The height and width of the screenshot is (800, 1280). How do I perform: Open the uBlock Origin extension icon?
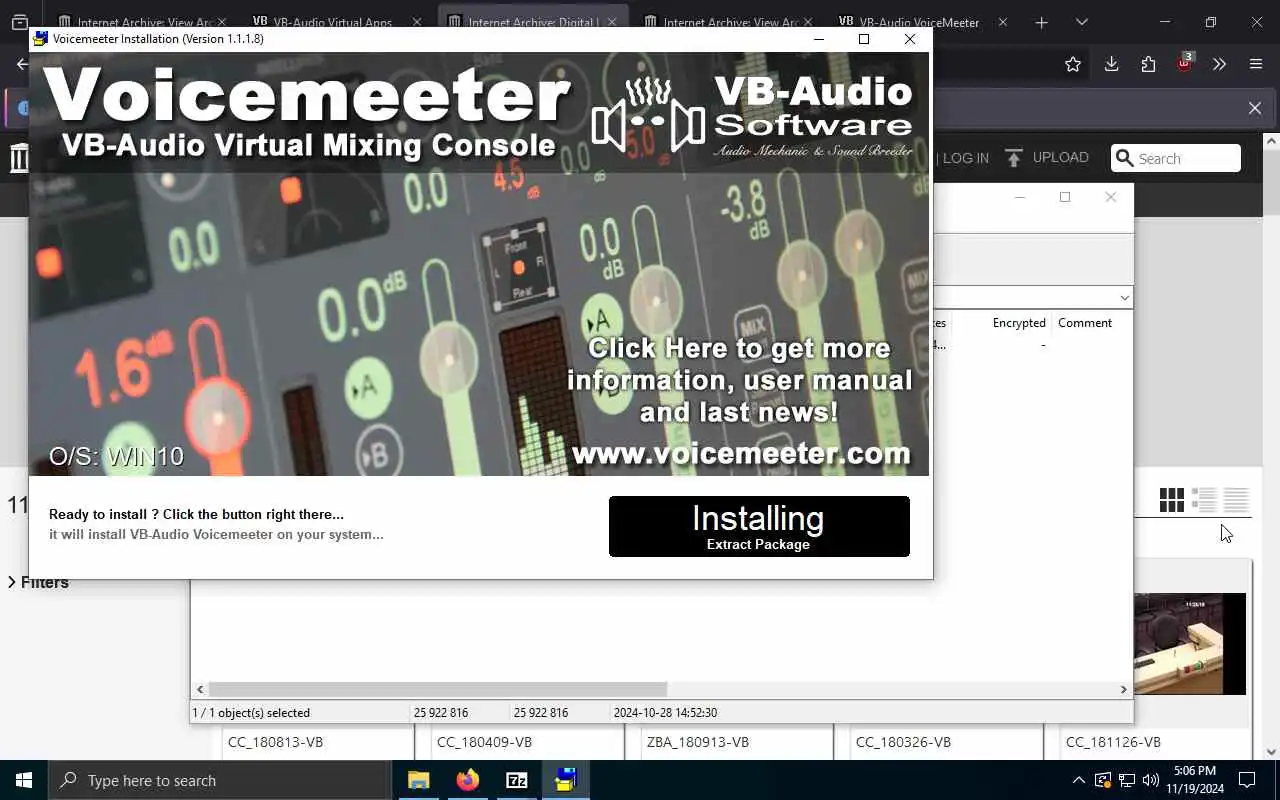(x=1184, y=63)
